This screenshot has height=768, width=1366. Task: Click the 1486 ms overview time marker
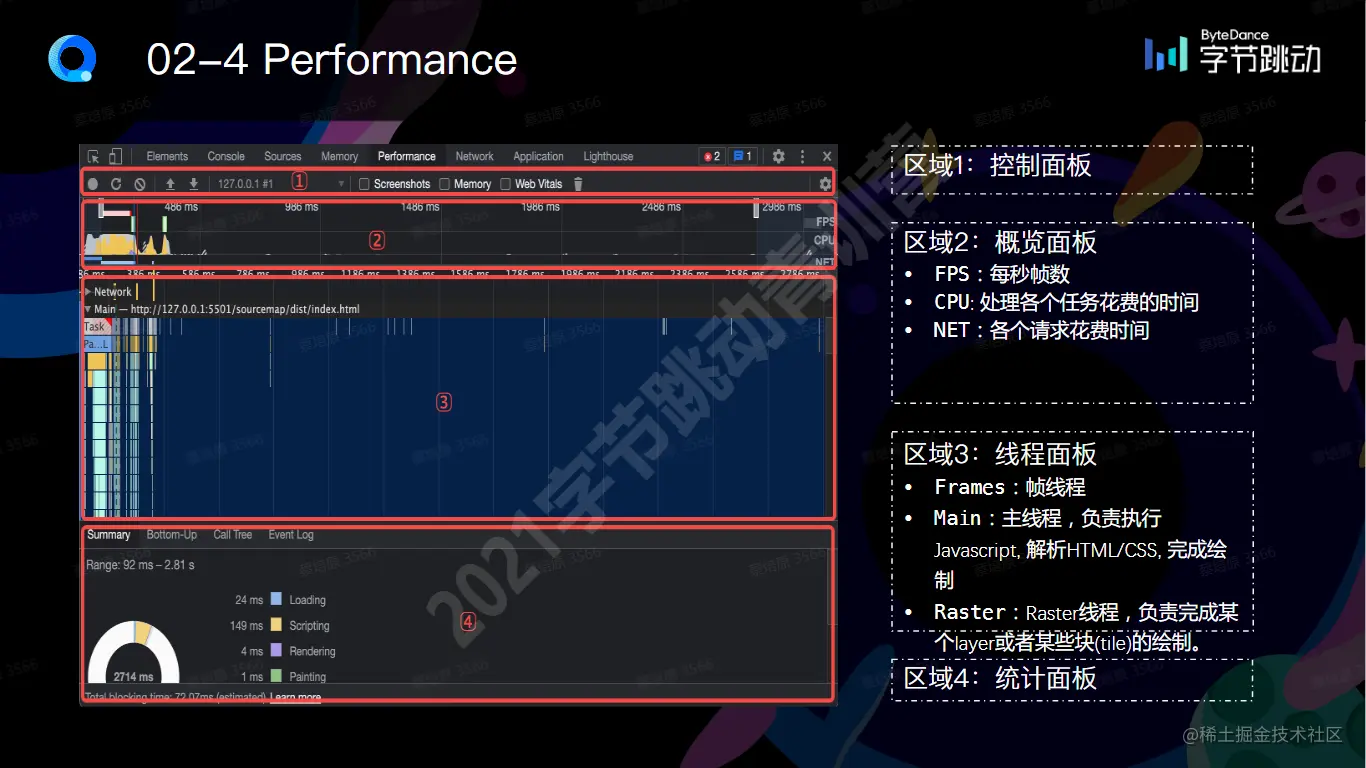[x=420, y=207]
